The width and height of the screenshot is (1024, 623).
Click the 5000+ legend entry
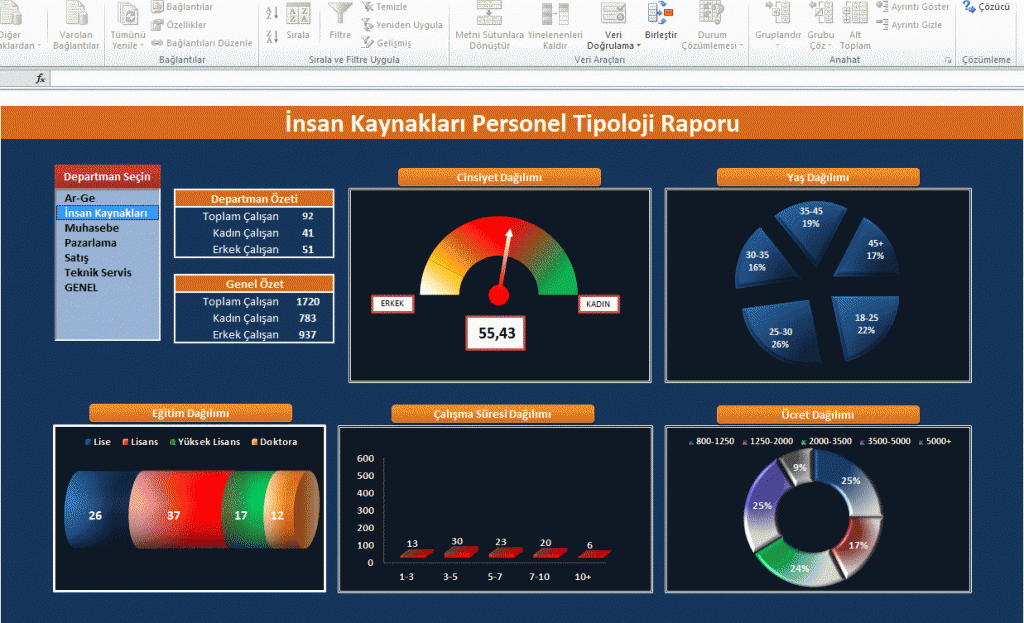(x=935, y=441)
